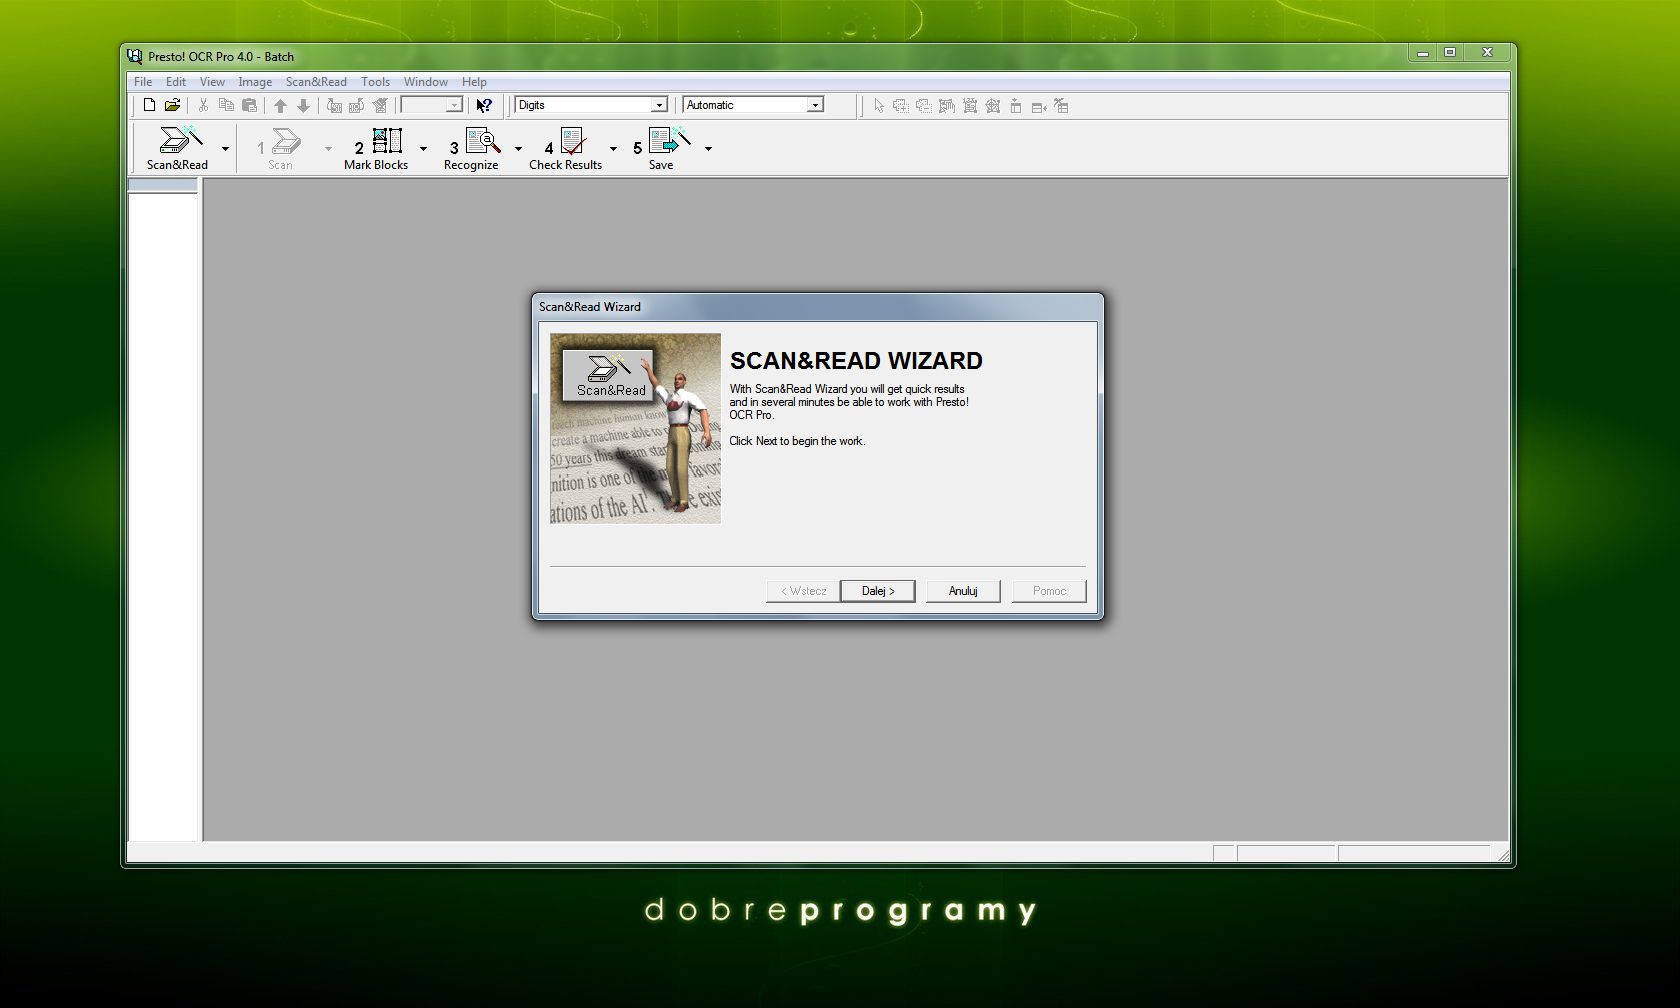Select the pointer arrow block tool
Viewport: 1680px width, 1008px height.
click(879, 105)
